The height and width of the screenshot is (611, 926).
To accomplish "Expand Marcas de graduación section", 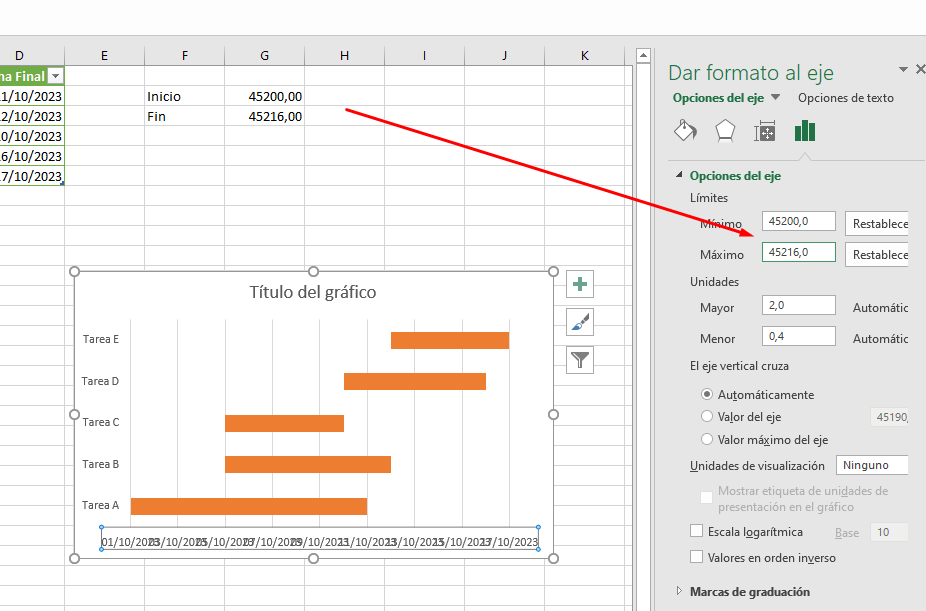I will click(682, 592).
